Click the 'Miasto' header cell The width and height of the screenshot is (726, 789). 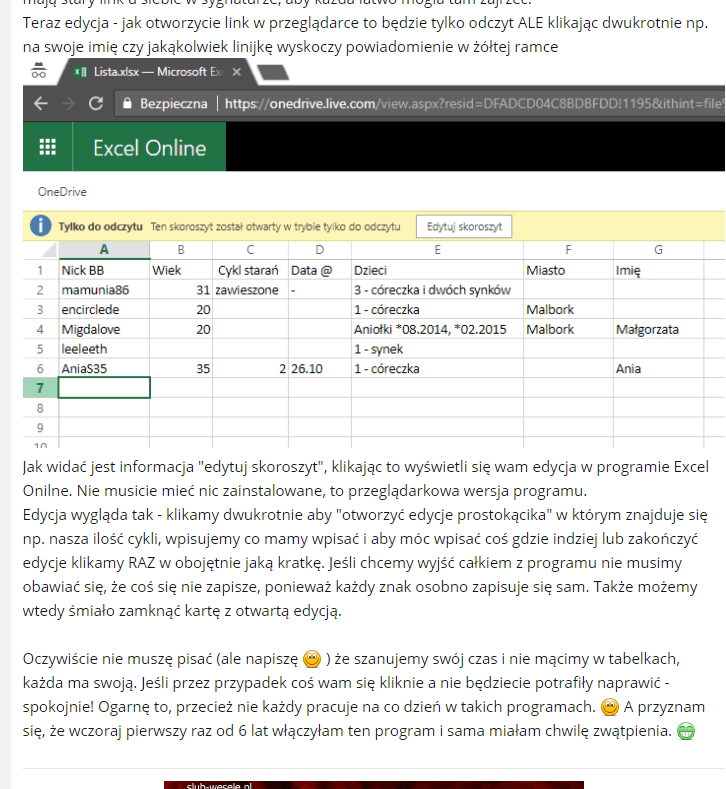(568, 270)
